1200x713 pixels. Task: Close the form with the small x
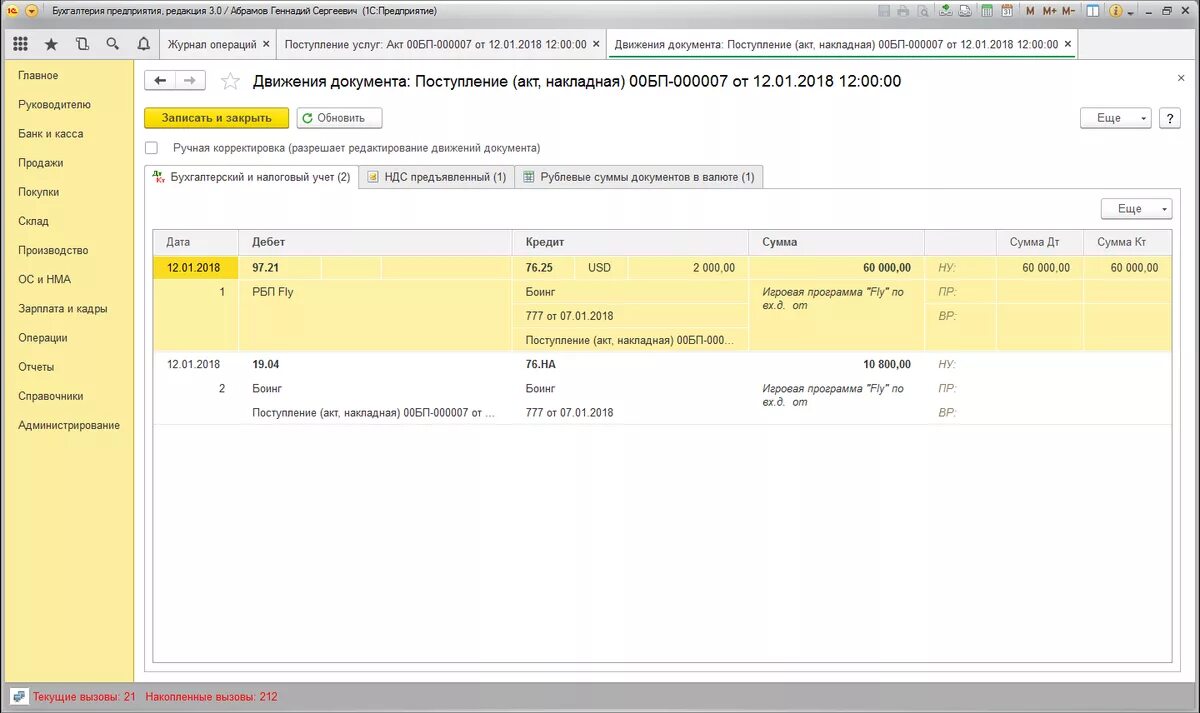pyautogui.click(x=1180, y=77)
